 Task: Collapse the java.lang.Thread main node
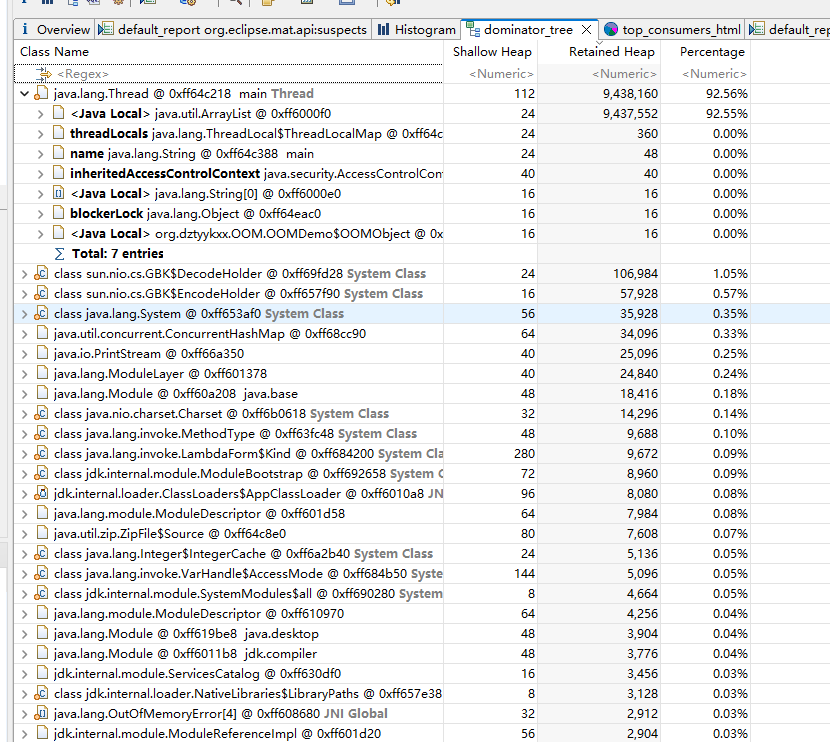(x=25, y=93)
